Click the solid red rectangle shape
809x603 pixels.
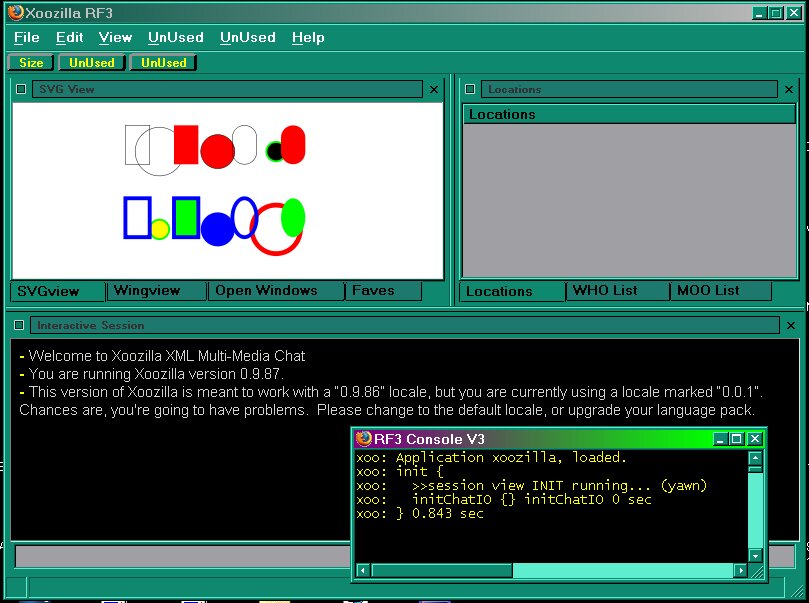coord(186,144)
